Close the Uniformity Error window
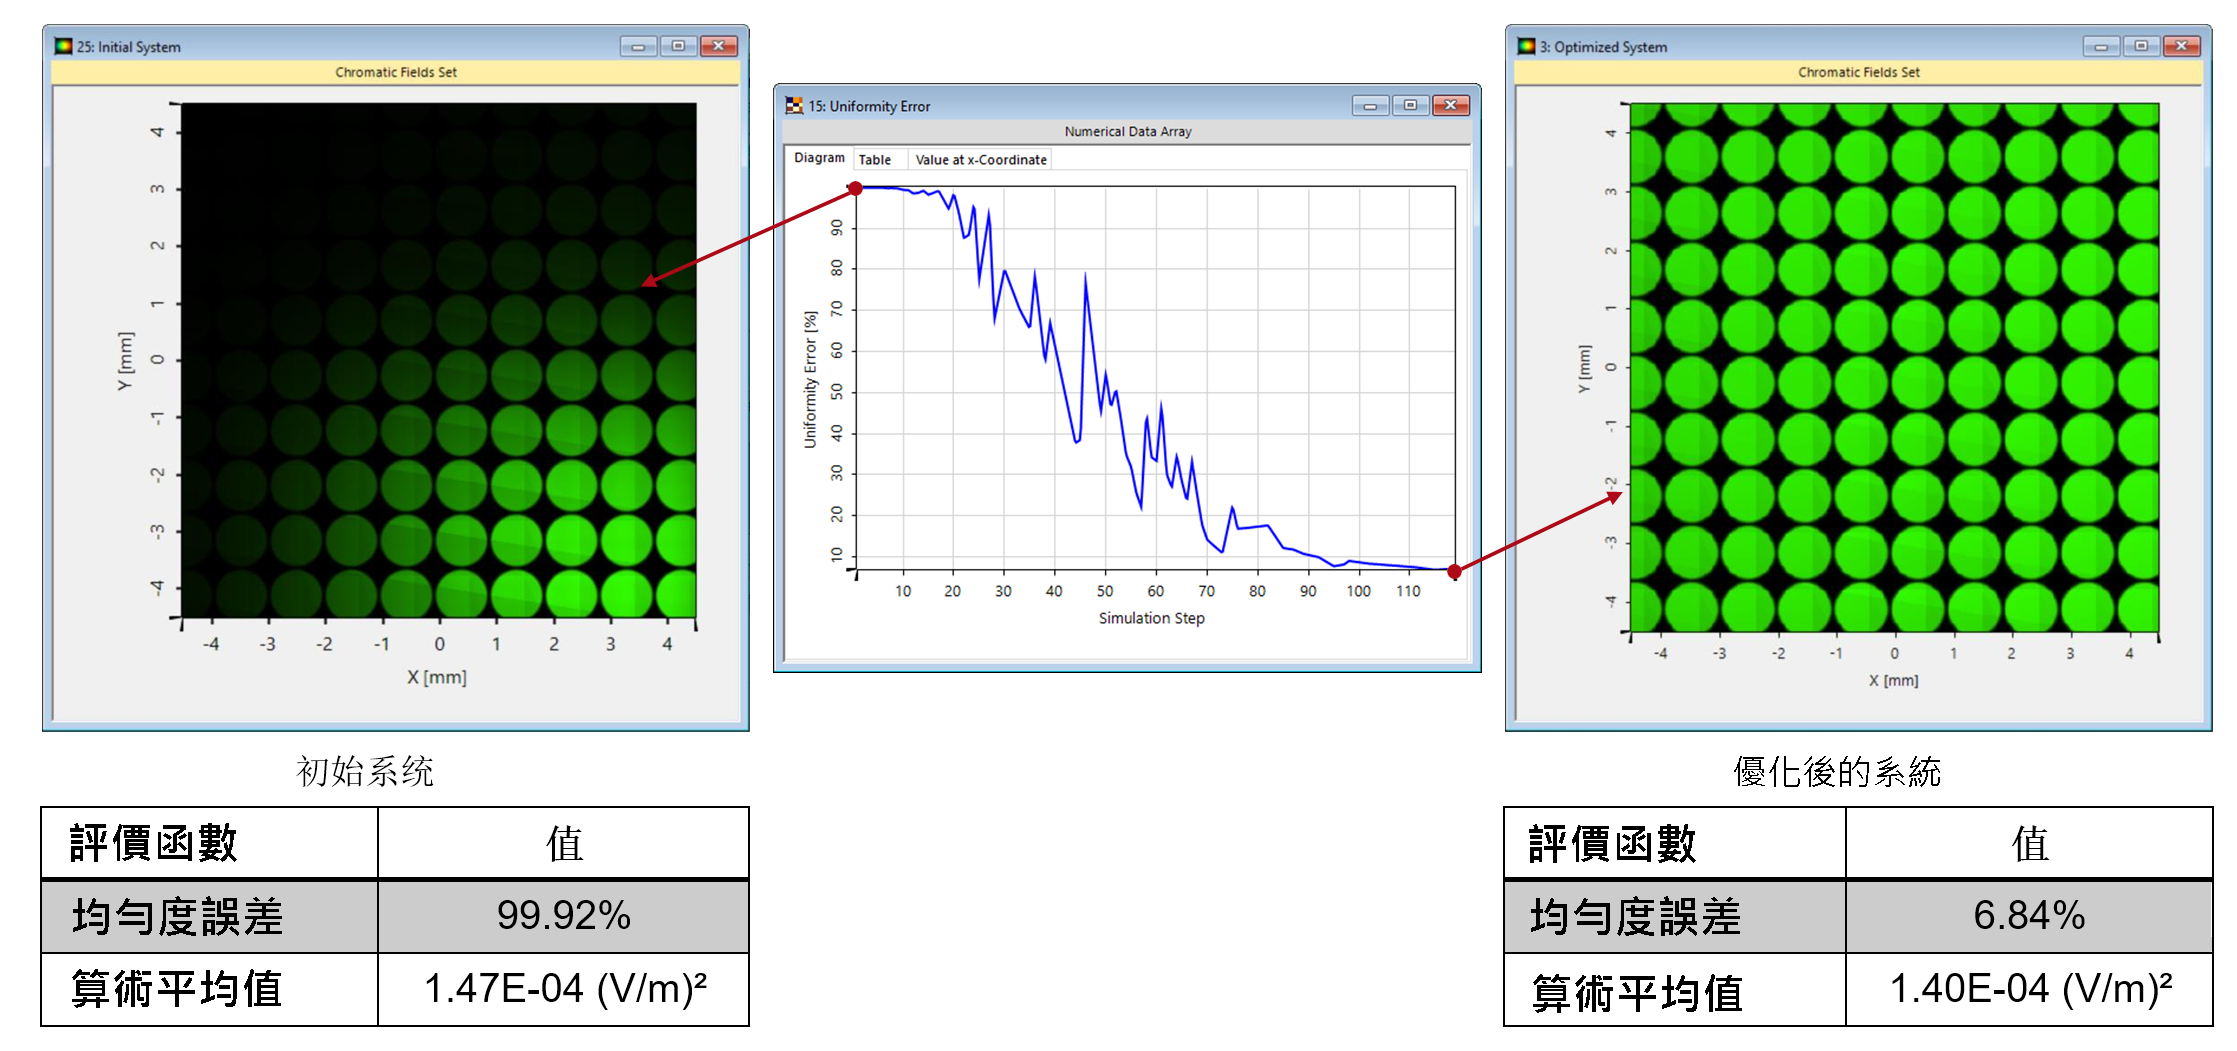This screenshot has width=2237, height=1051. pos(1450,106)
